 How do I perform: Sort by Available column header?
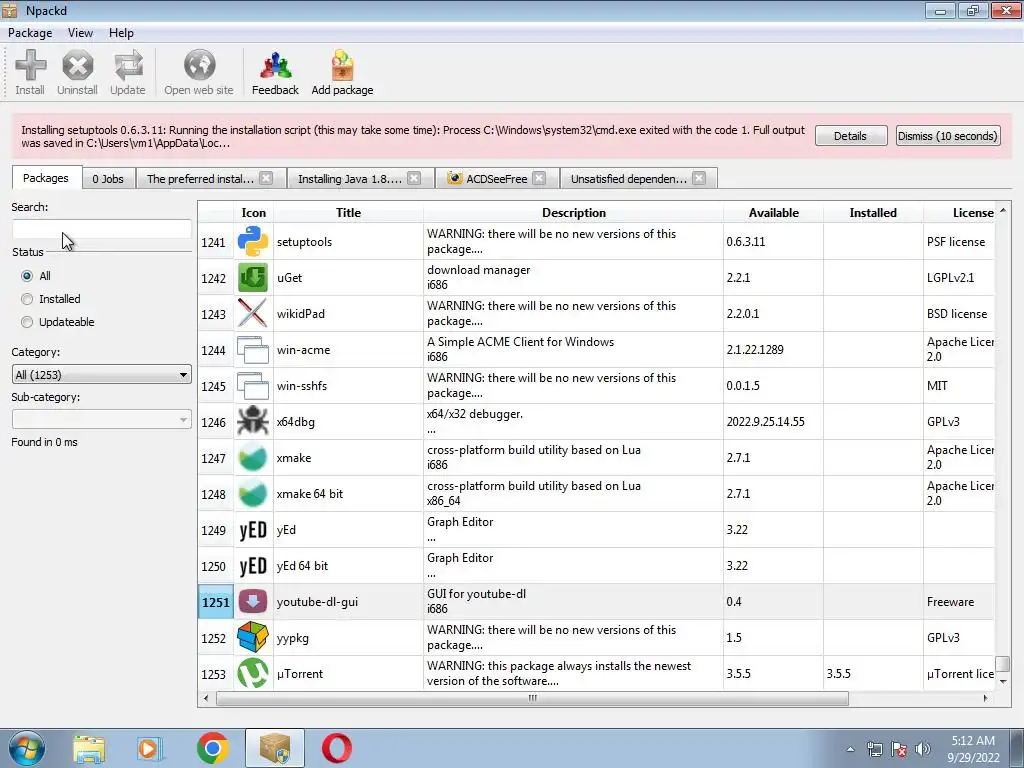point(773,213)
